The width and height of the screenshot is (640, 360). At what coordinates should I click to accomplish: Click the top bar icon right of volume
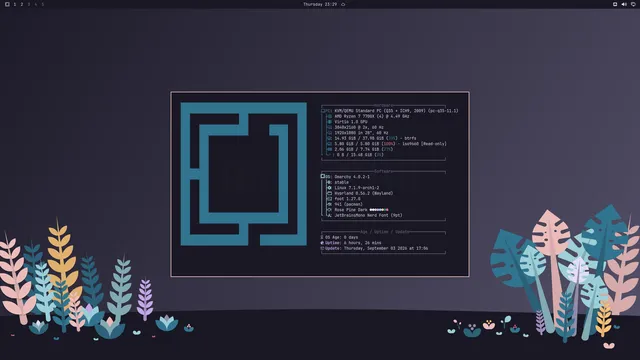click(x=633, y=4)
